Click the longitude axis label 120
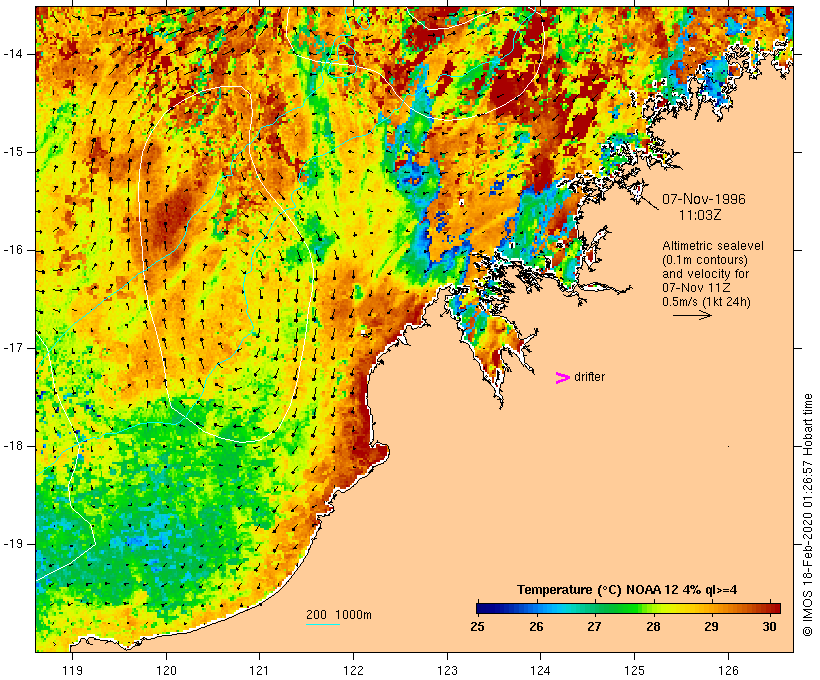The image size is (820, 680). point(166,670)
